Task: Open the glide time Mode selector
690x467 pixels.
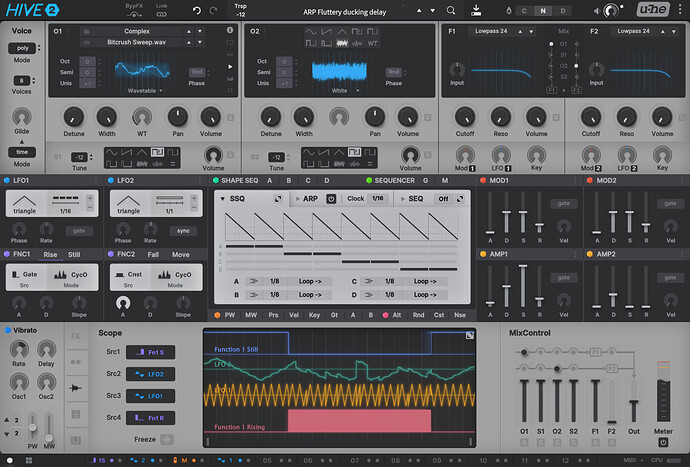Action: (22, 152)
